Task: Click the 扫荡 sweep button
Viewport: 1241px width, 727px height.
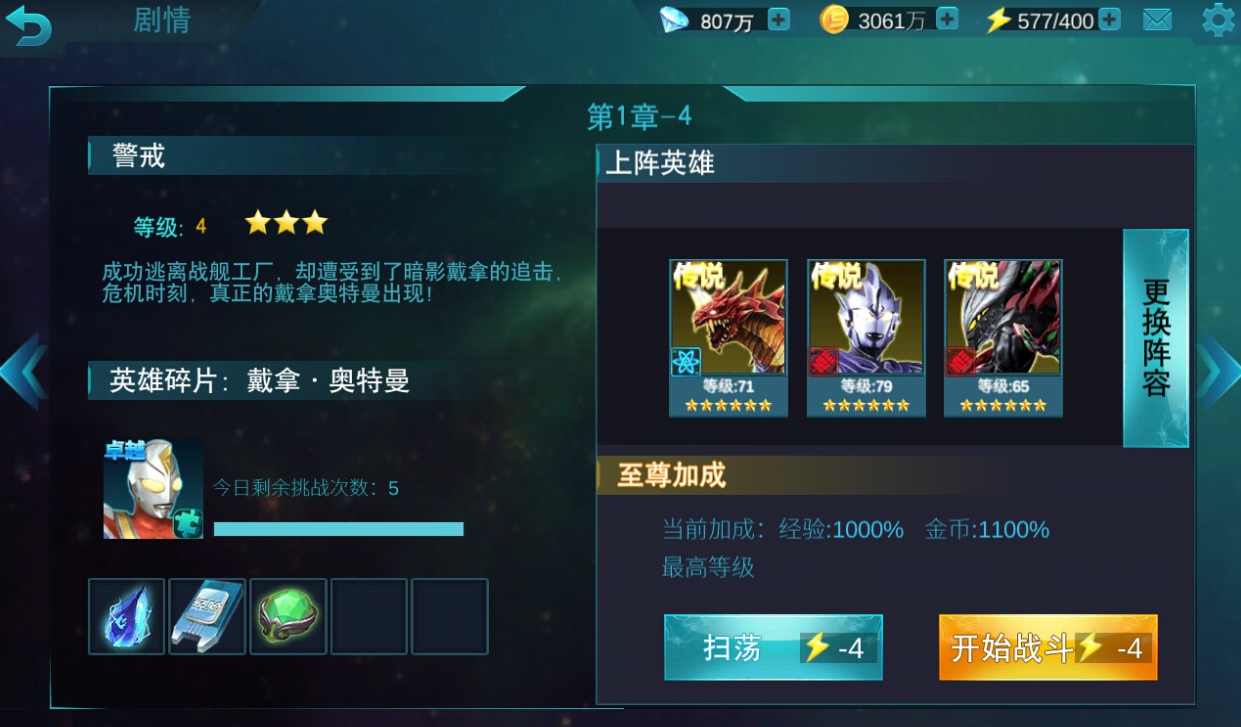Action: [773, 648]
